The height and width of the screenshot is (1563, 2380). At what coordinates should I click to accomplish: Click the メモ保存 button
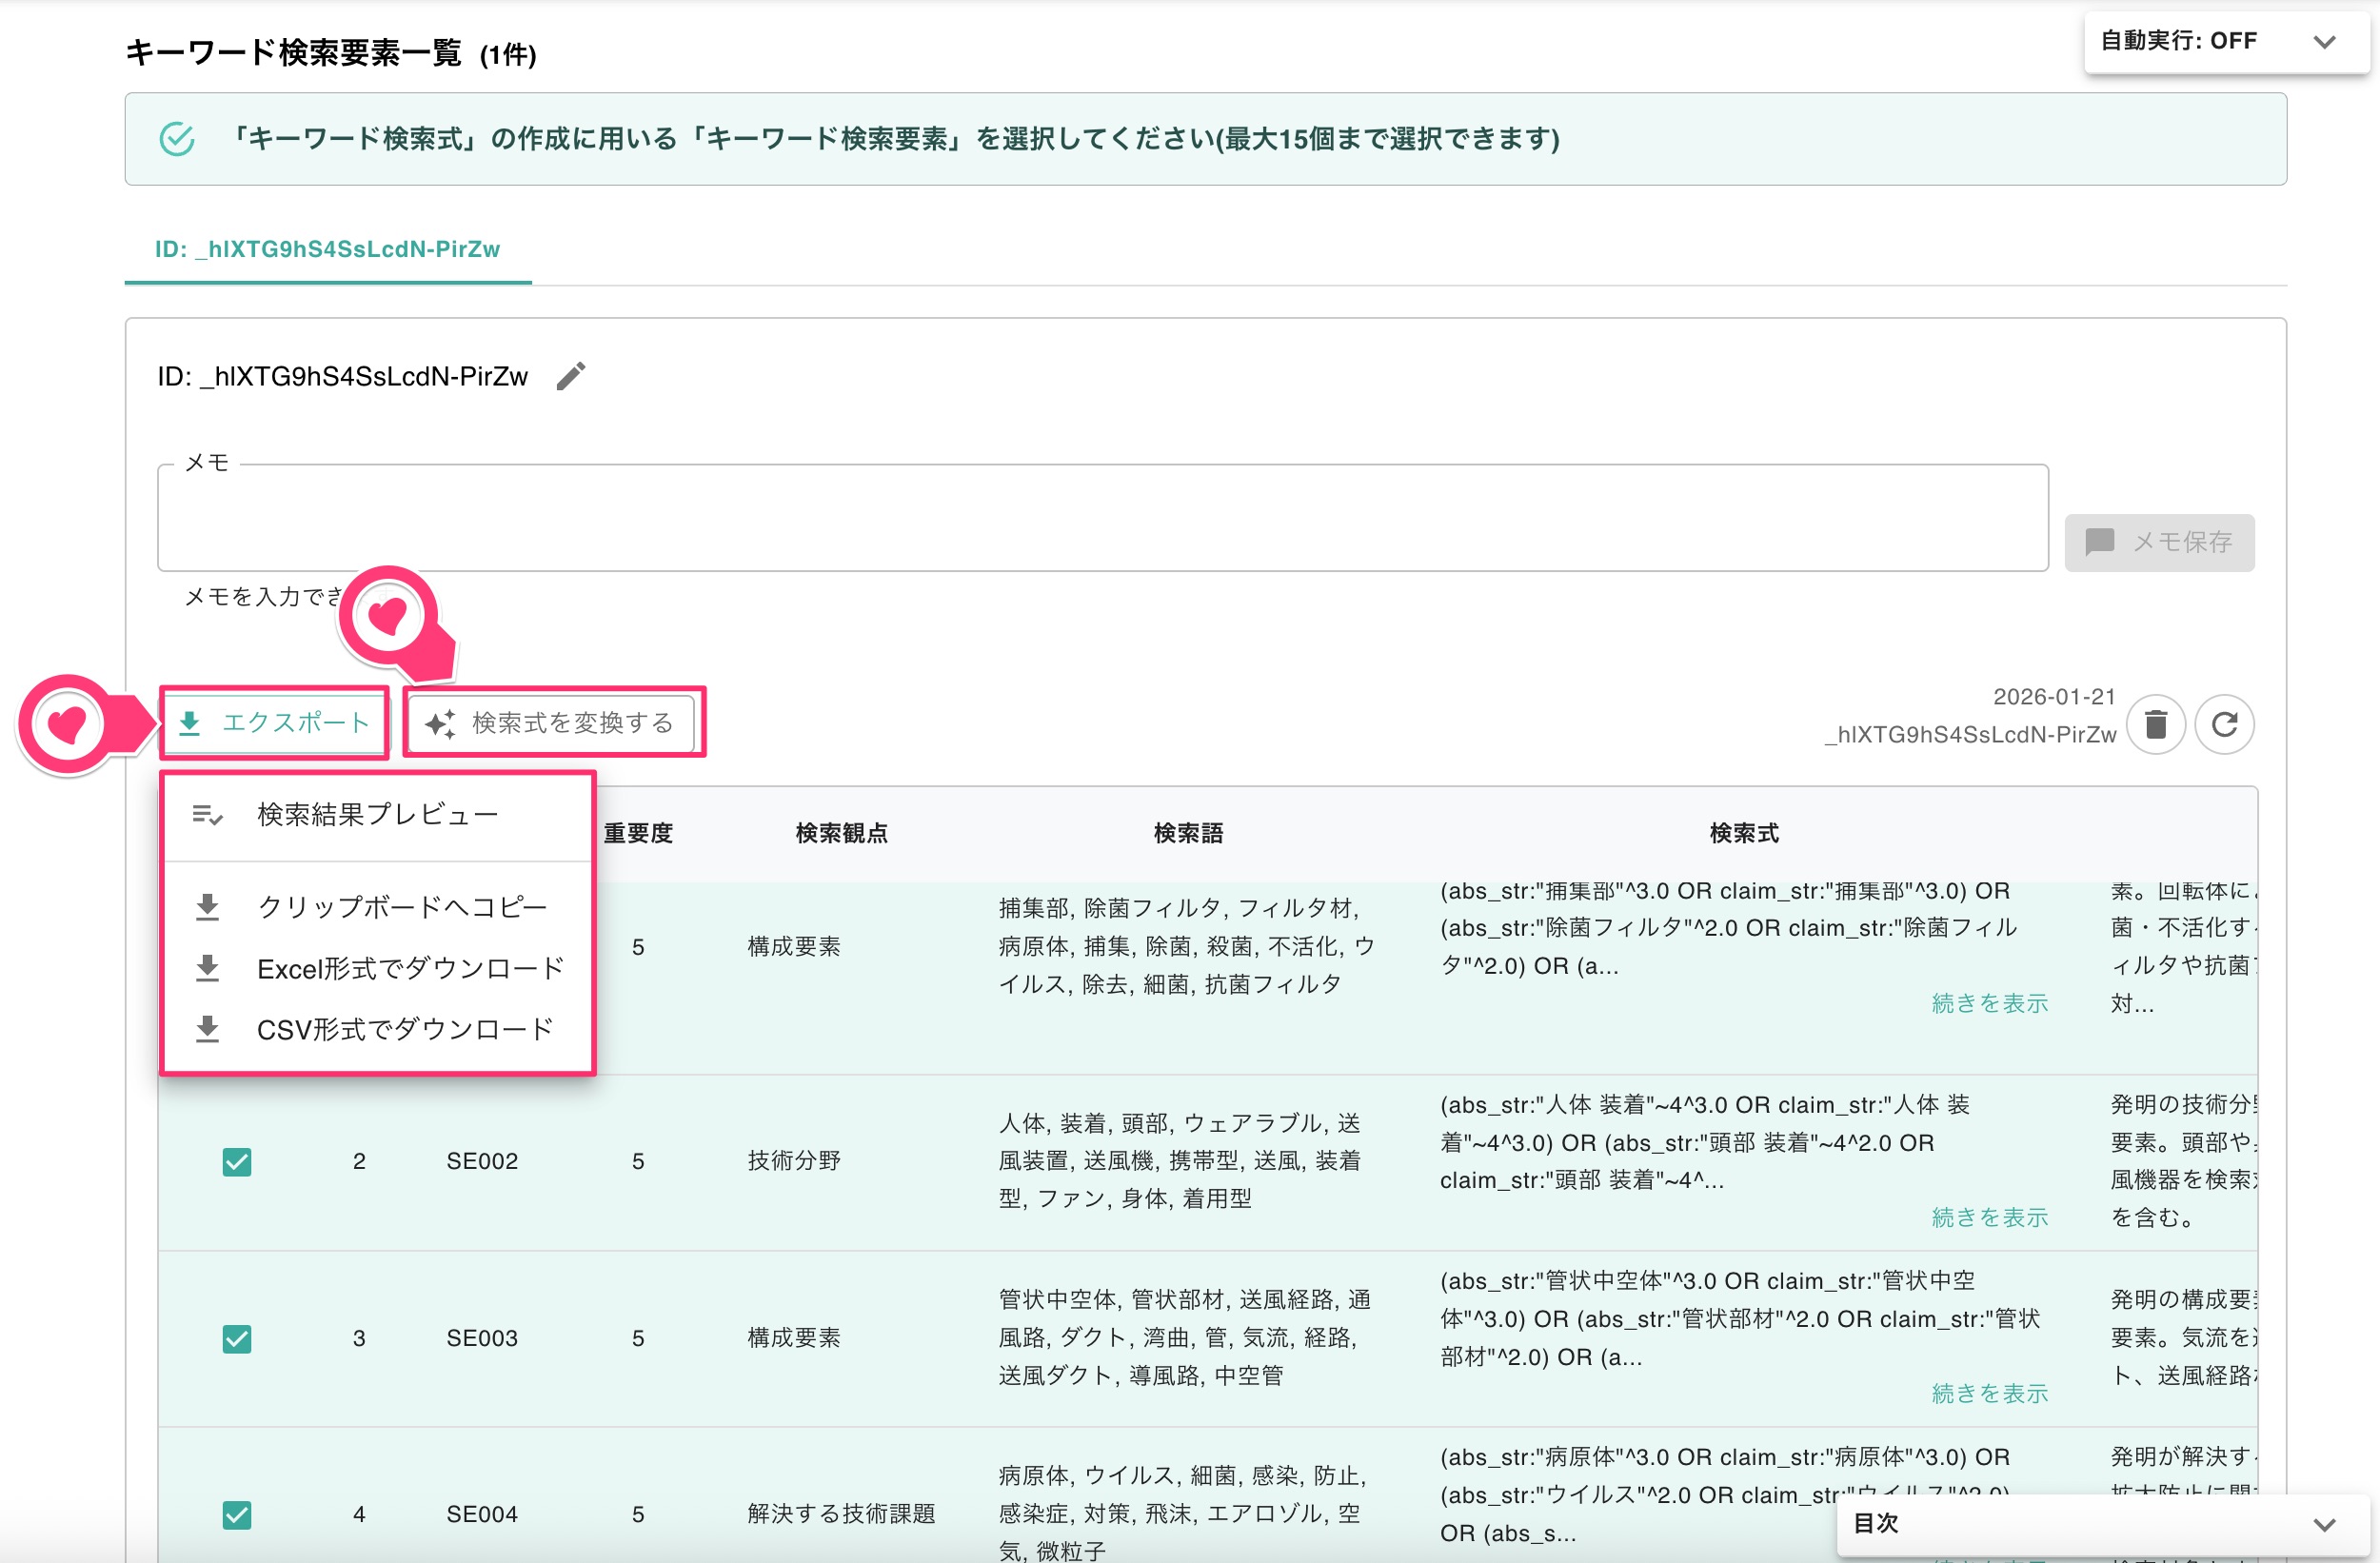2159,542
